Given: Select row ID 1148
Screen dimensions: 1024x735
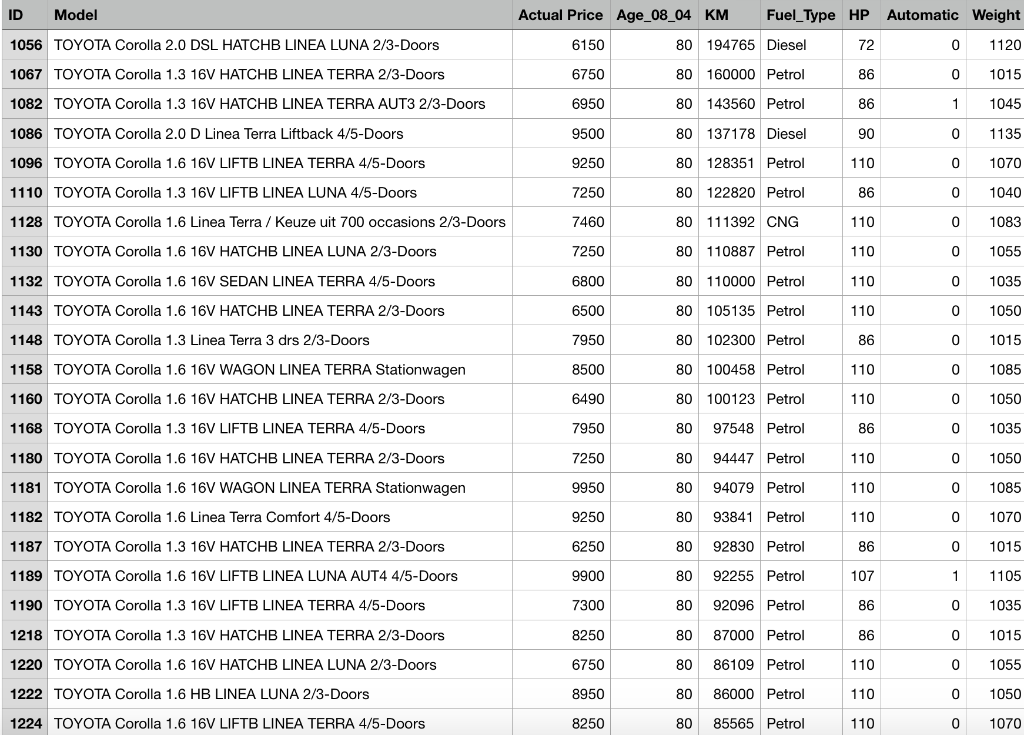Looking at the screenshot, I should point(24,340).
